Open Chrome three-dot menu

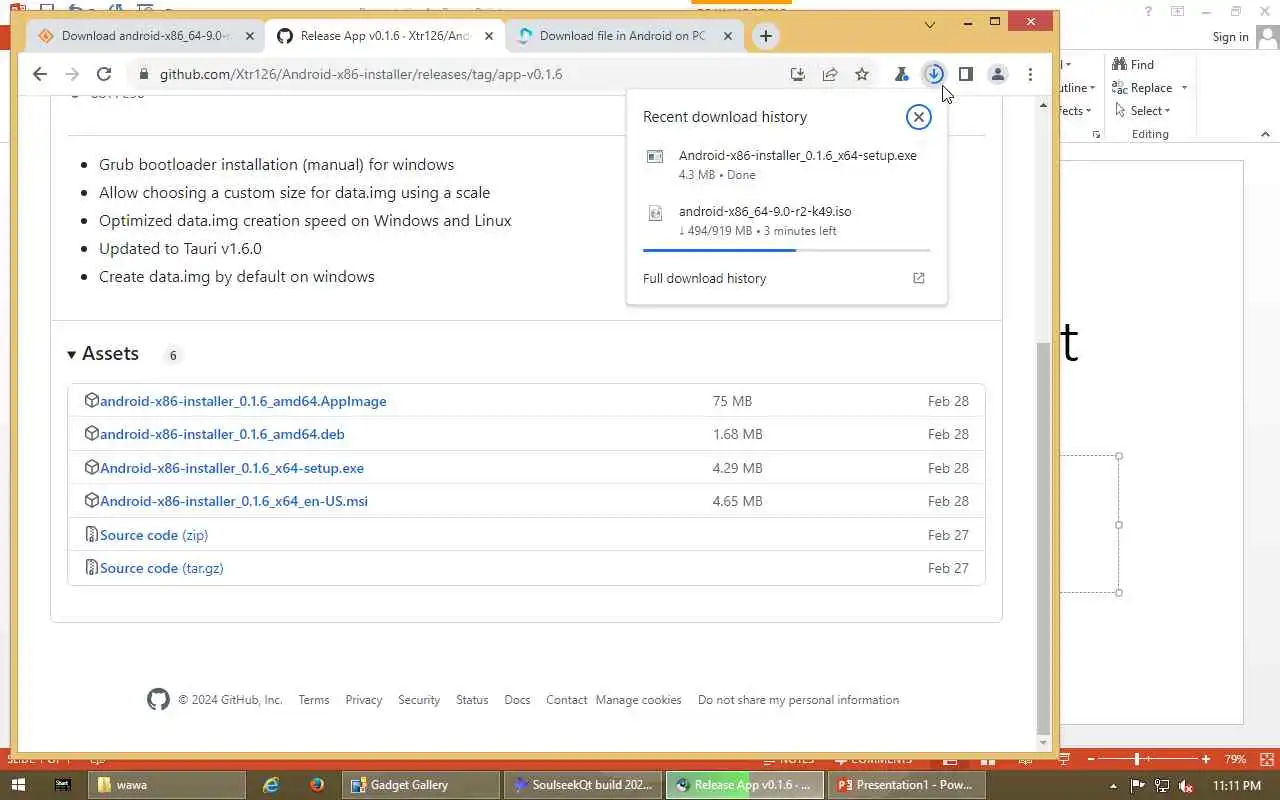[x=1030, y=74]
